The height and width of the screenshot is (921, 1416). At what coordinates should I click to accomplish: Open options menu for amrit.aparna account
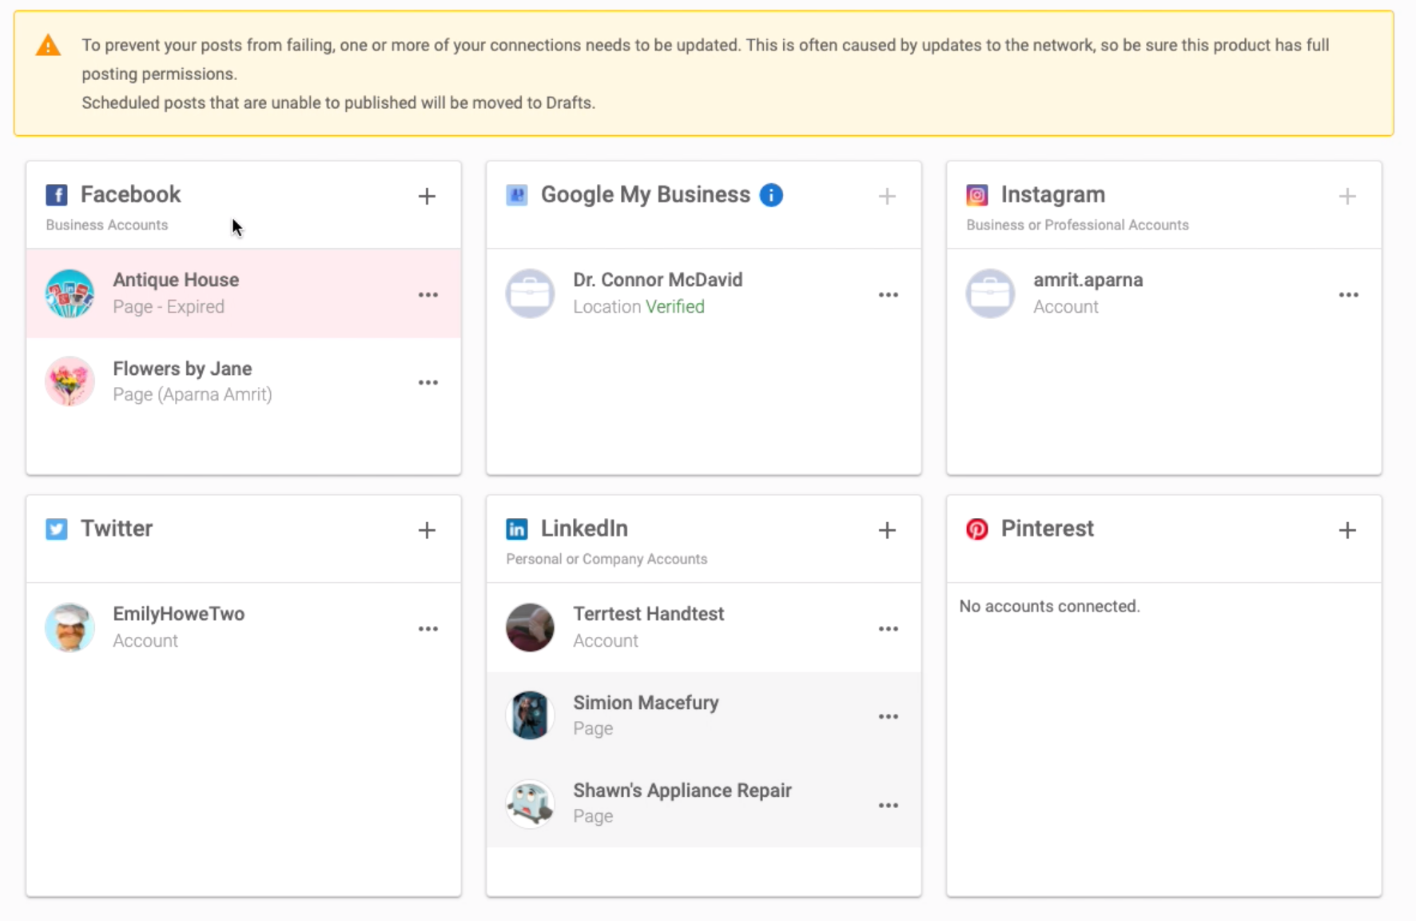pyautogui.click(x=1348, y=294)
